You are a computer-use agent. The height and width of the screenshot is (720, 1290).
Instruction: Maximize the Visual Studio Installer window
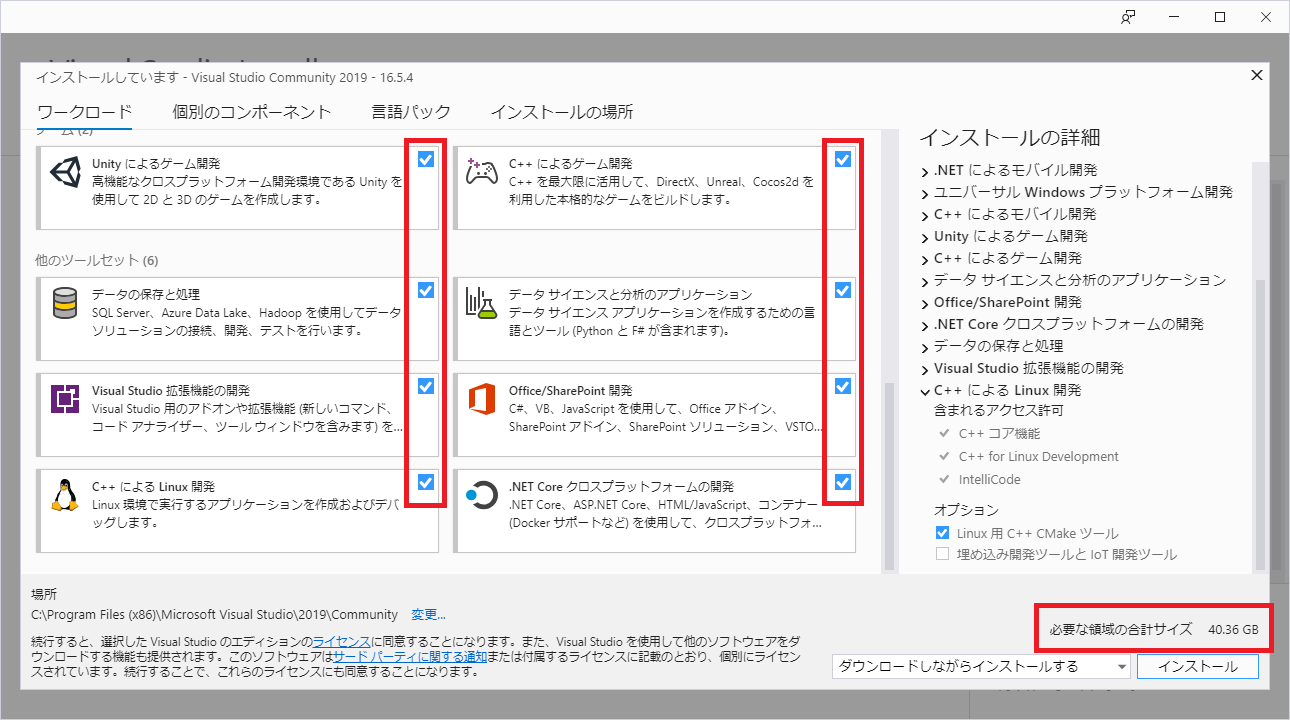point(1220,17)
